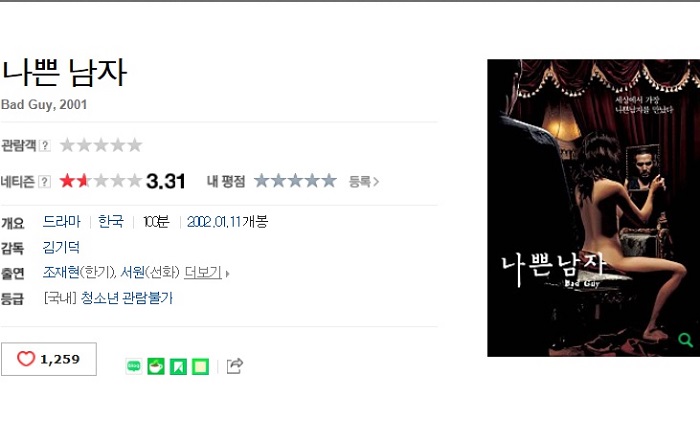Share to Naver cafe cup icon

(156, 366)
